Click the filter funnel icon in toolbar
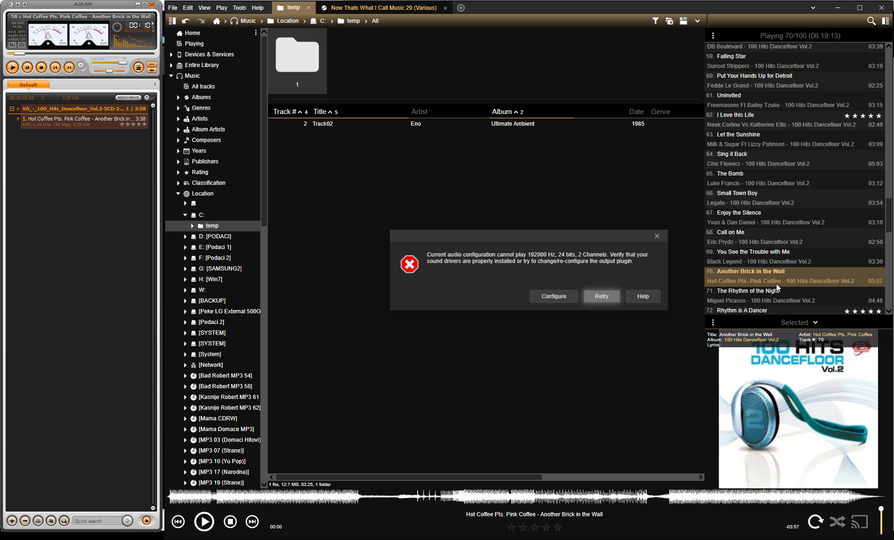Viewport: 894px width, 540px height. 656,21
